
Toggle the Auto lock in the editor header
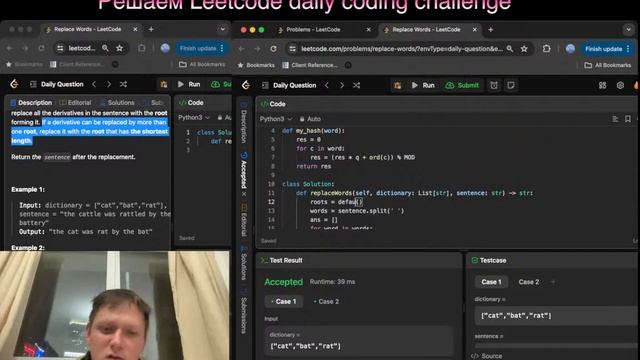pyautogui.click(x=310, y=119)
